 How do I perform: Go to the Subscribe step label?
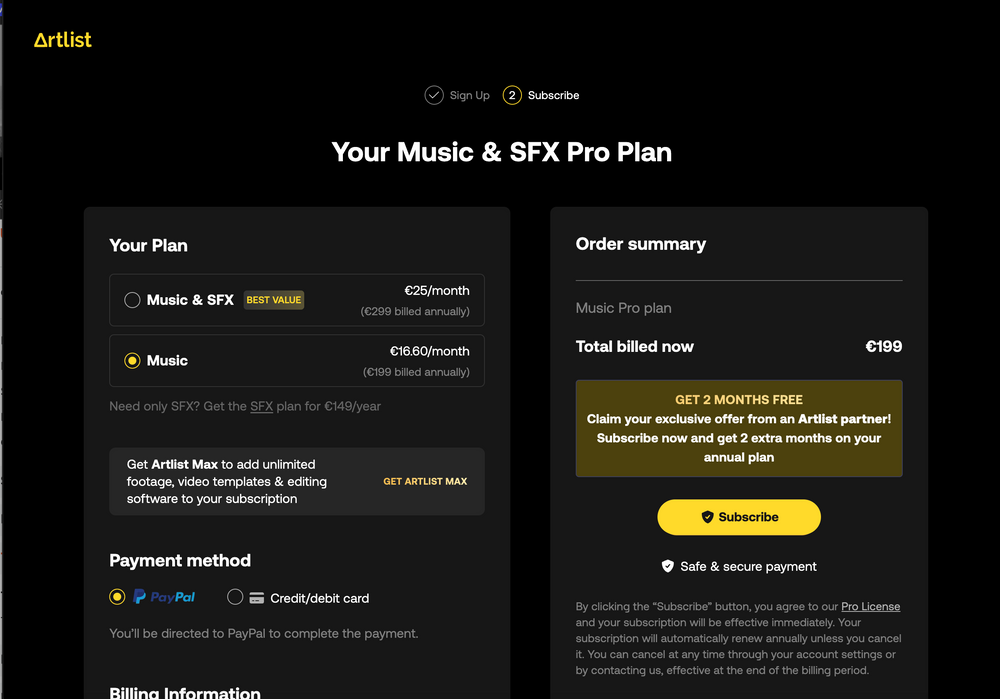click(x=553, y=95)
